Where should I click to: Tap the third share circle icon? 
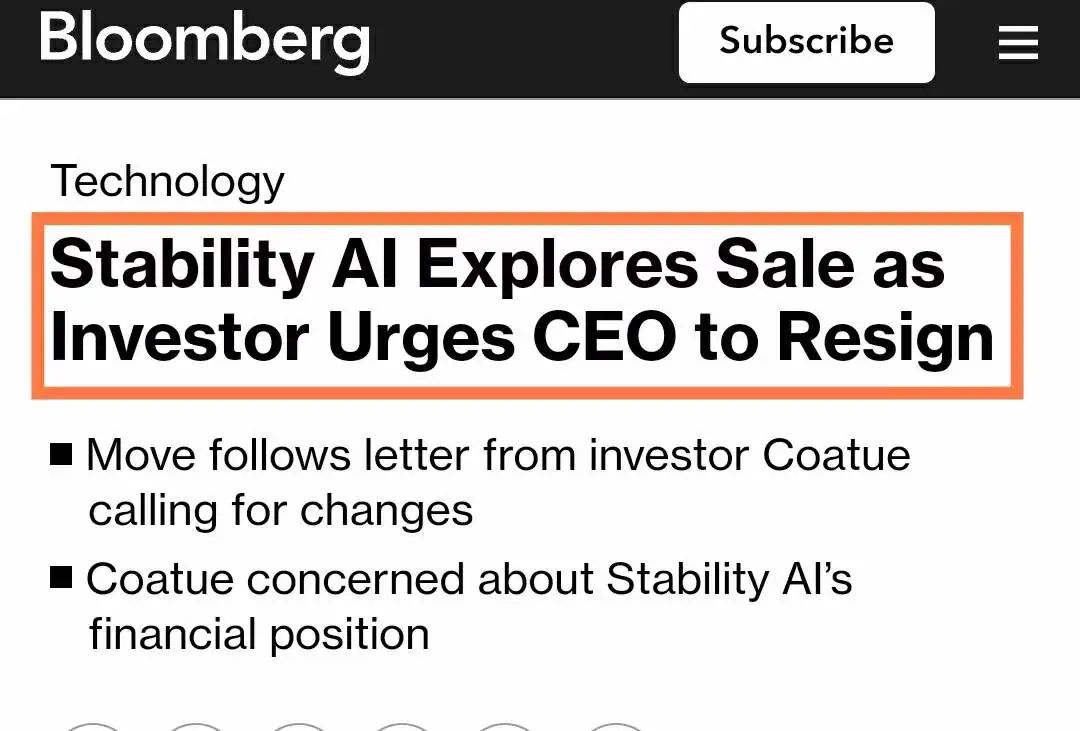(299, 726)
